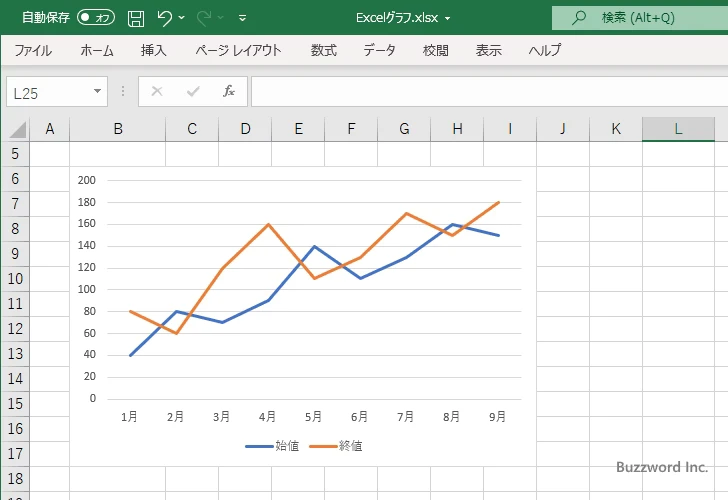Click the search box 検索 (Alt+Q)
Image resolution: width=728 pixels, height=500 pixels.
point(640,18)
